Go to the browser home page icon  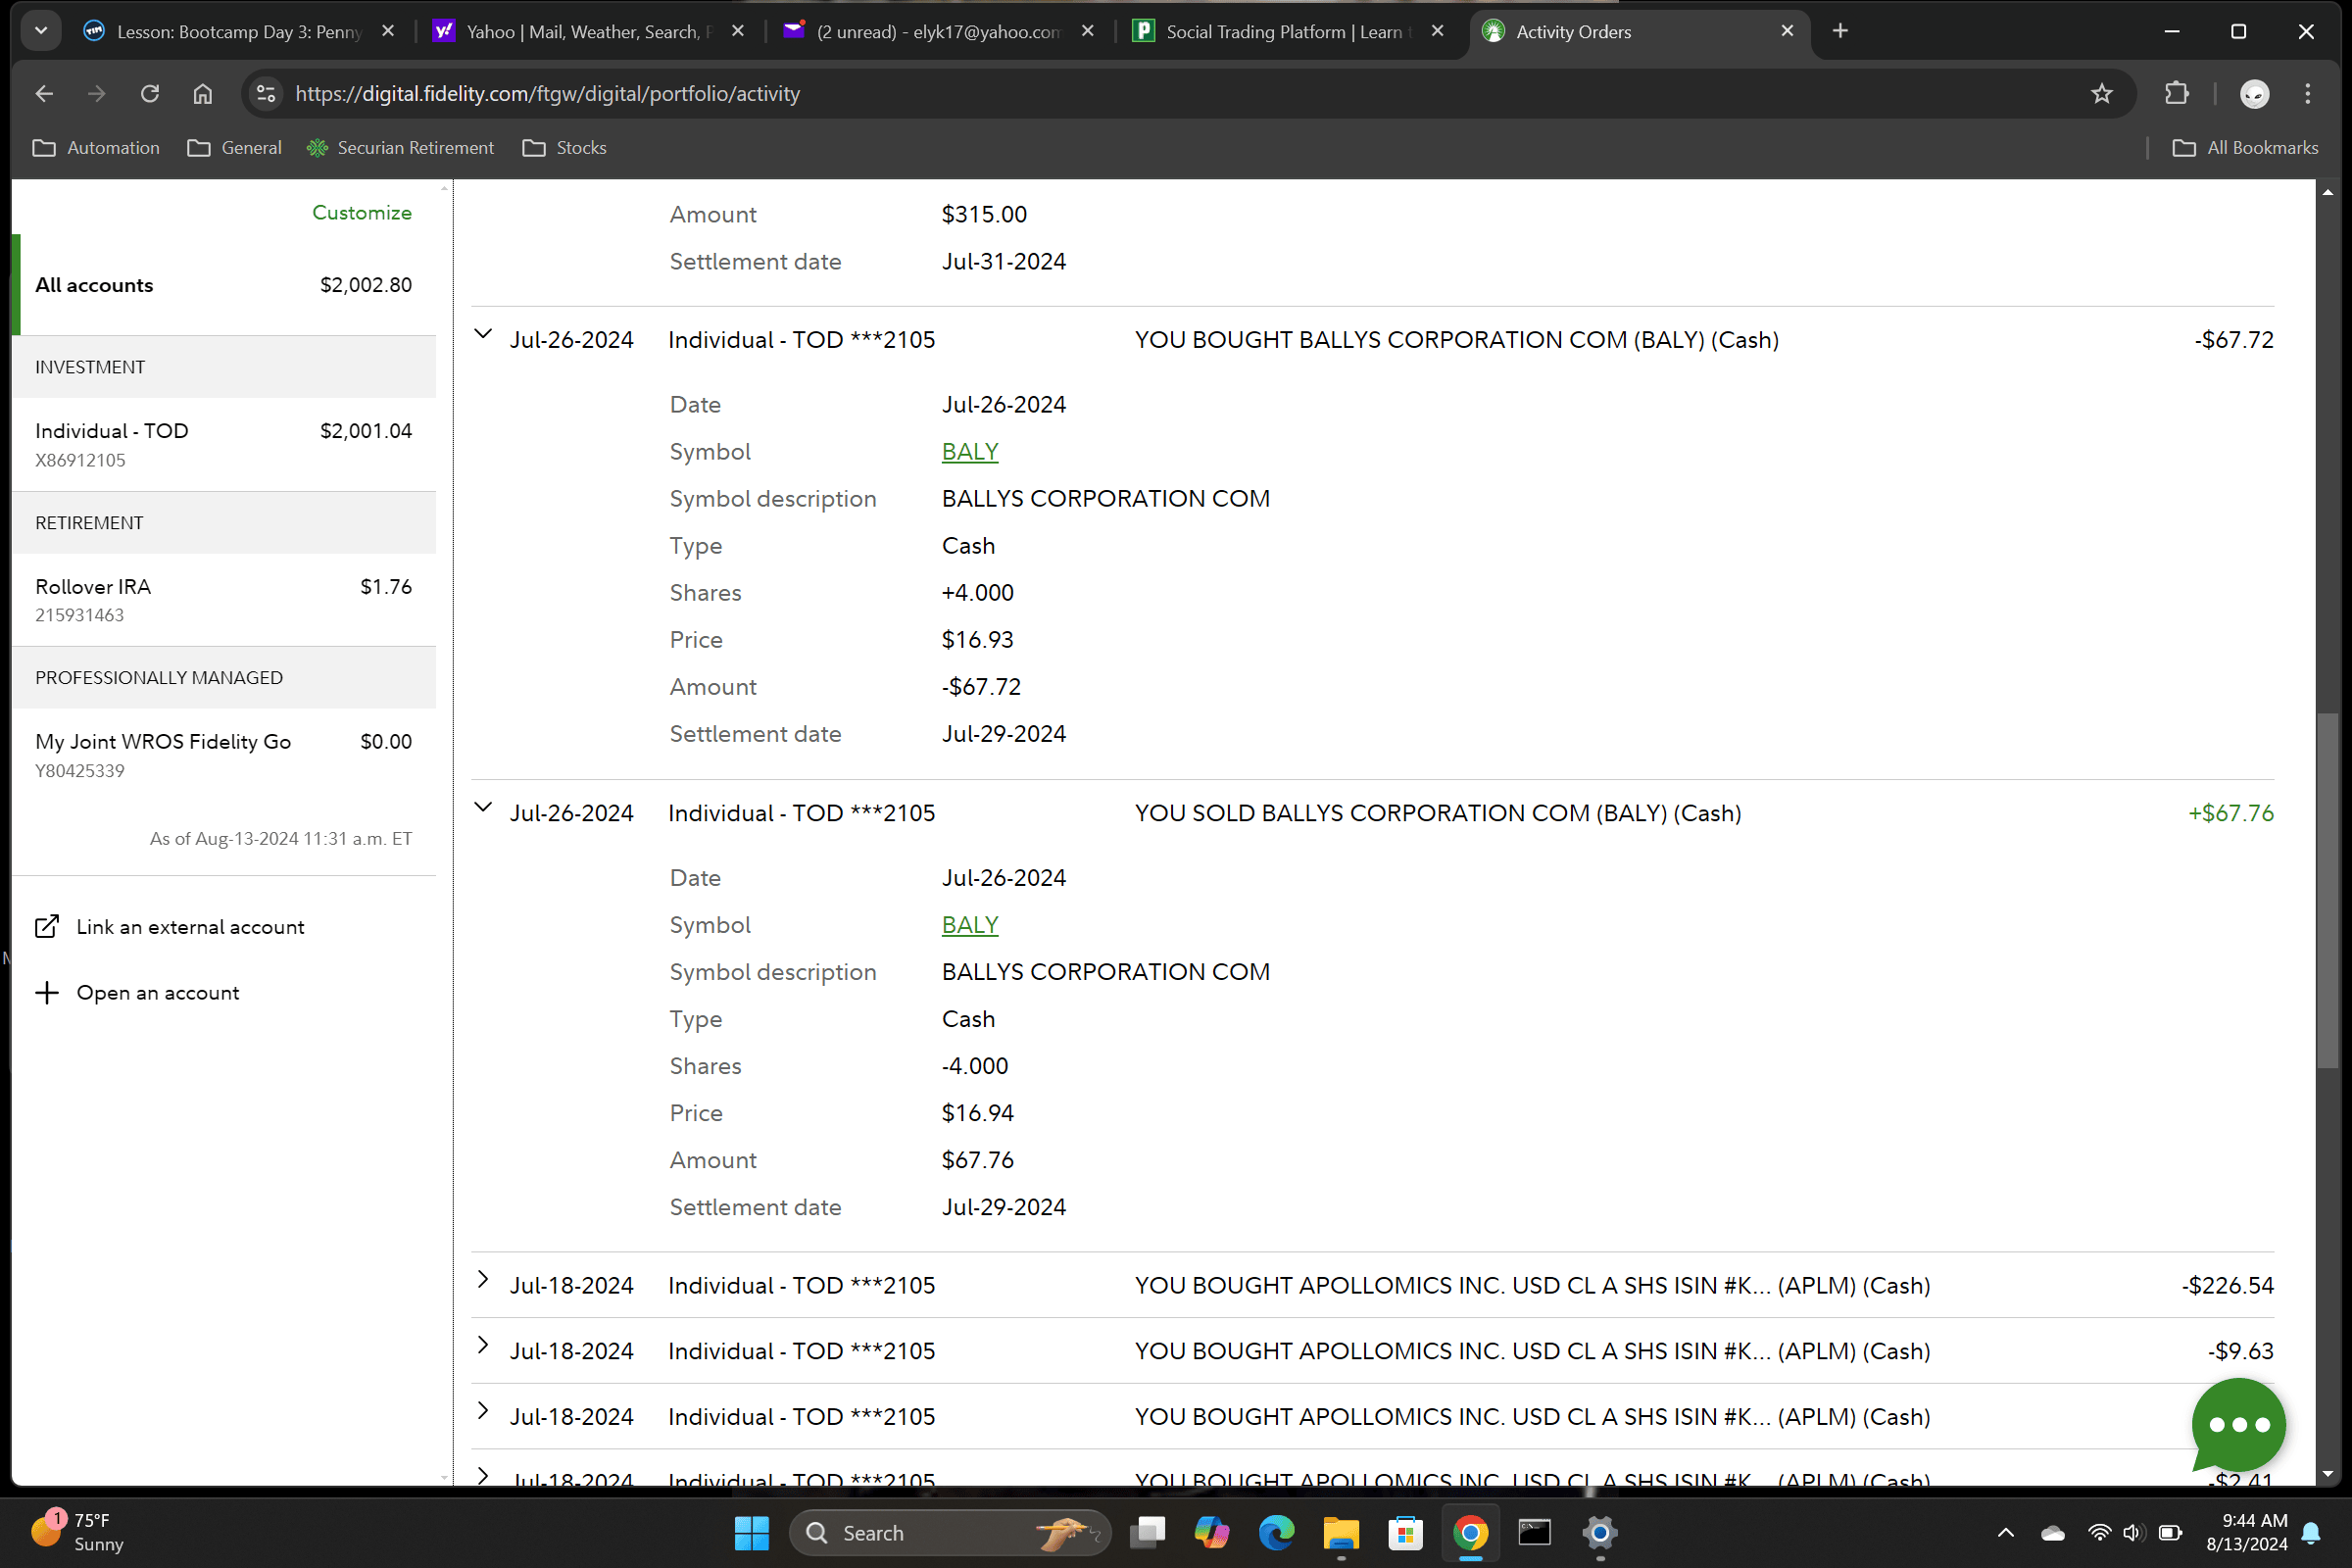coord(203,94)
